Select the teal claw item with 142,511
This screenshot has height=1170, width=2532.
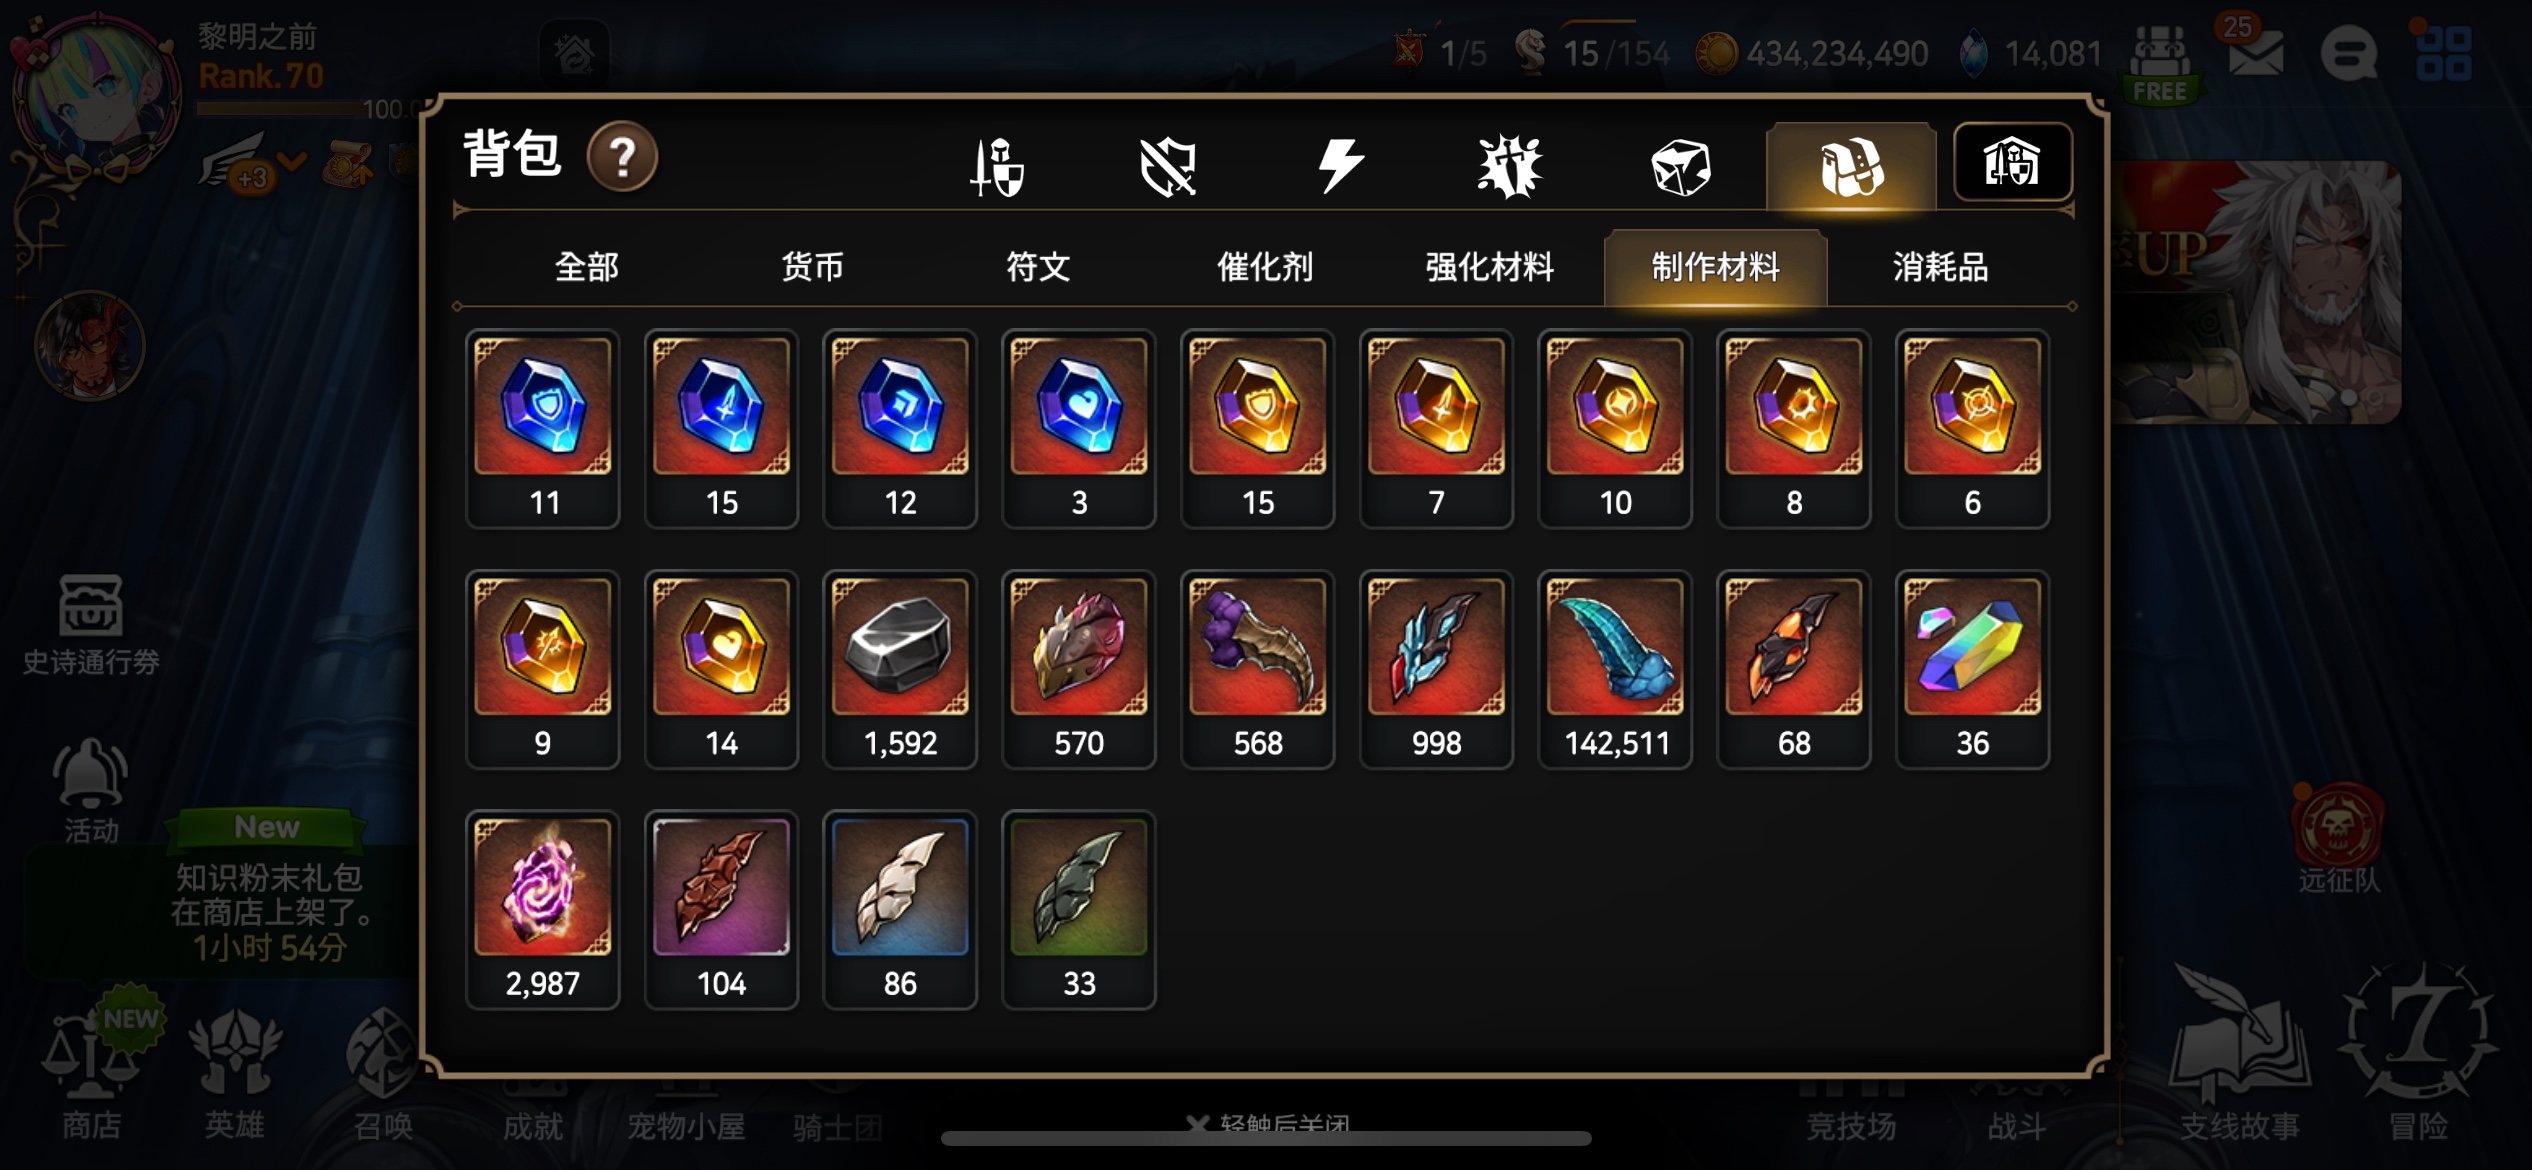coord(1615,669)
